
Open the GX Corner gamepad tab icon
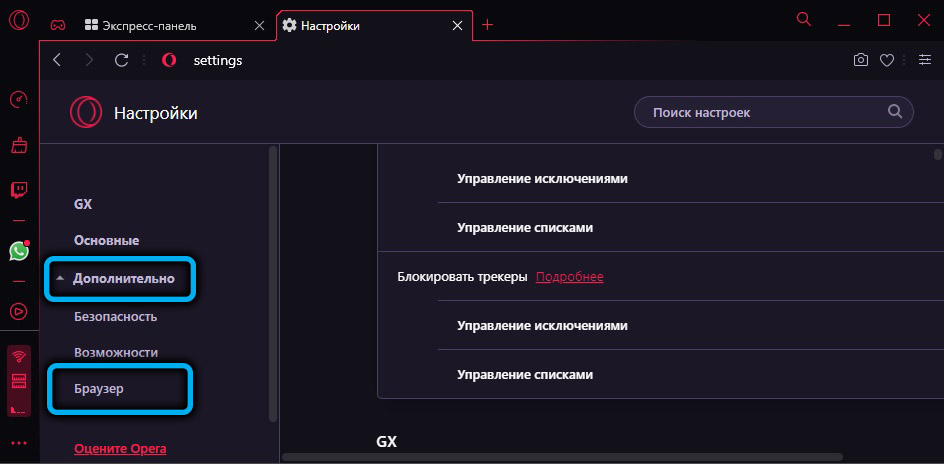pos(58,25)
